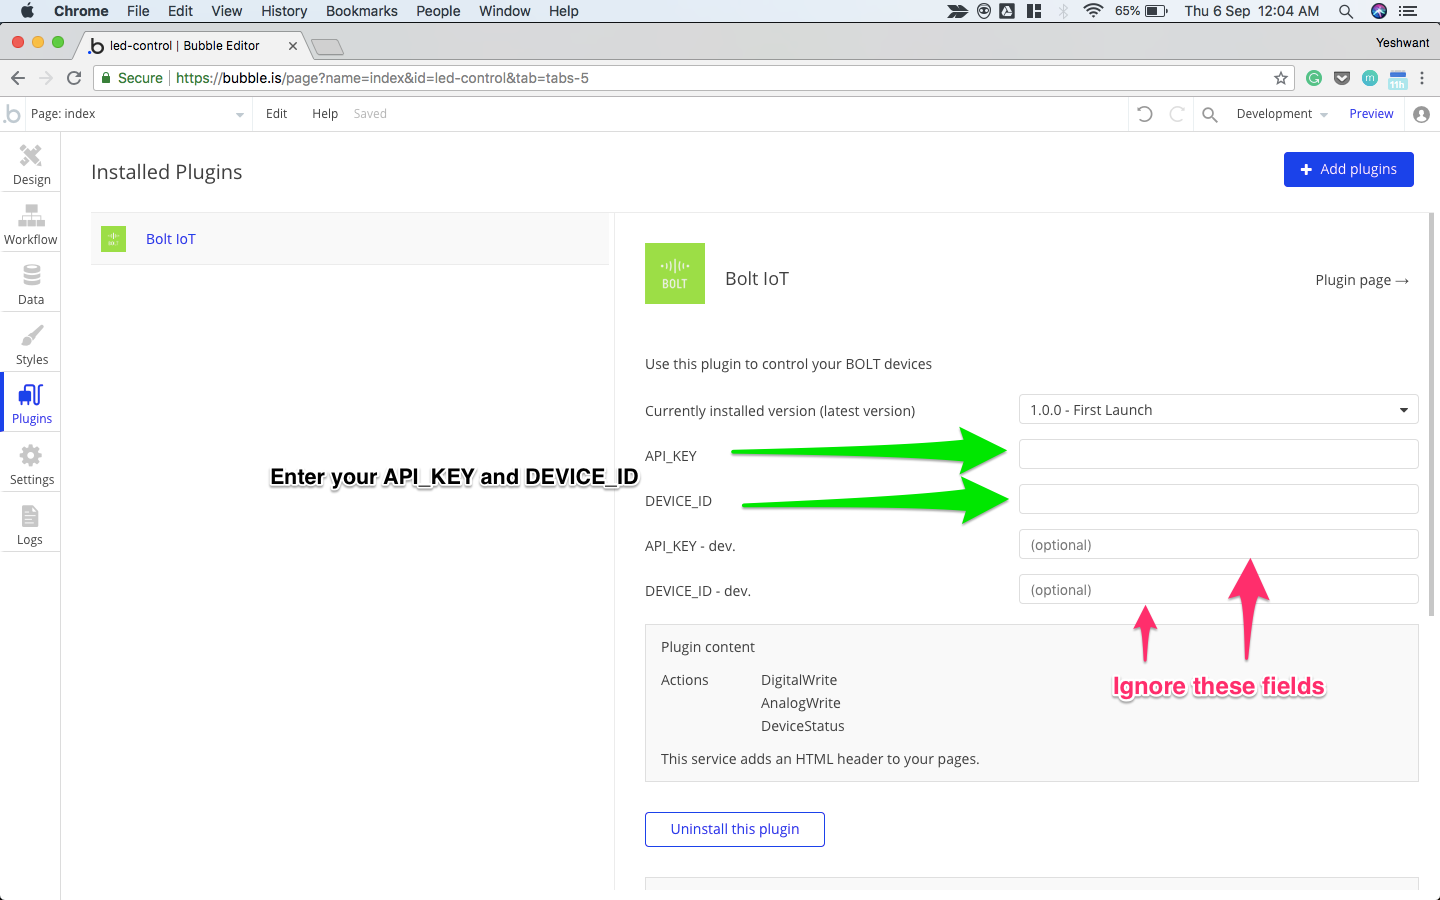
Task: Click the redo arrow icon
Action: tap(1177, 114)
